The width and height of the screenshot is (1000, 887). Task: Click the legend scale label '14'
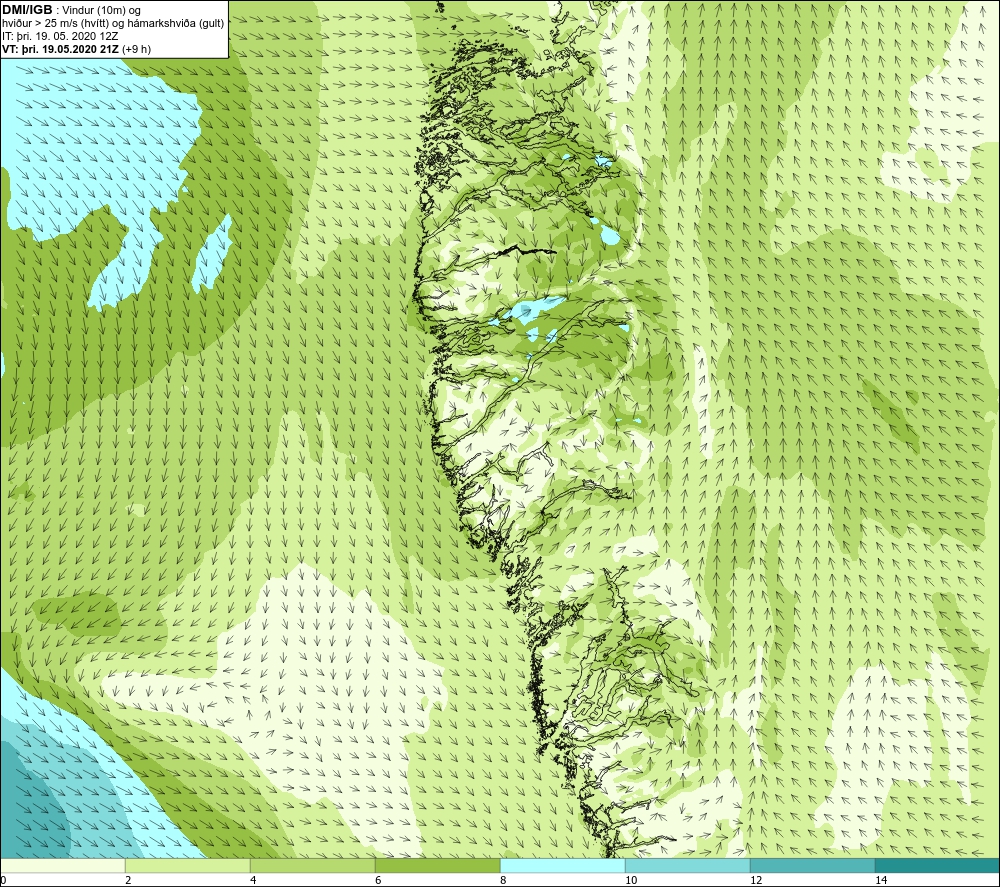(880, 880)
